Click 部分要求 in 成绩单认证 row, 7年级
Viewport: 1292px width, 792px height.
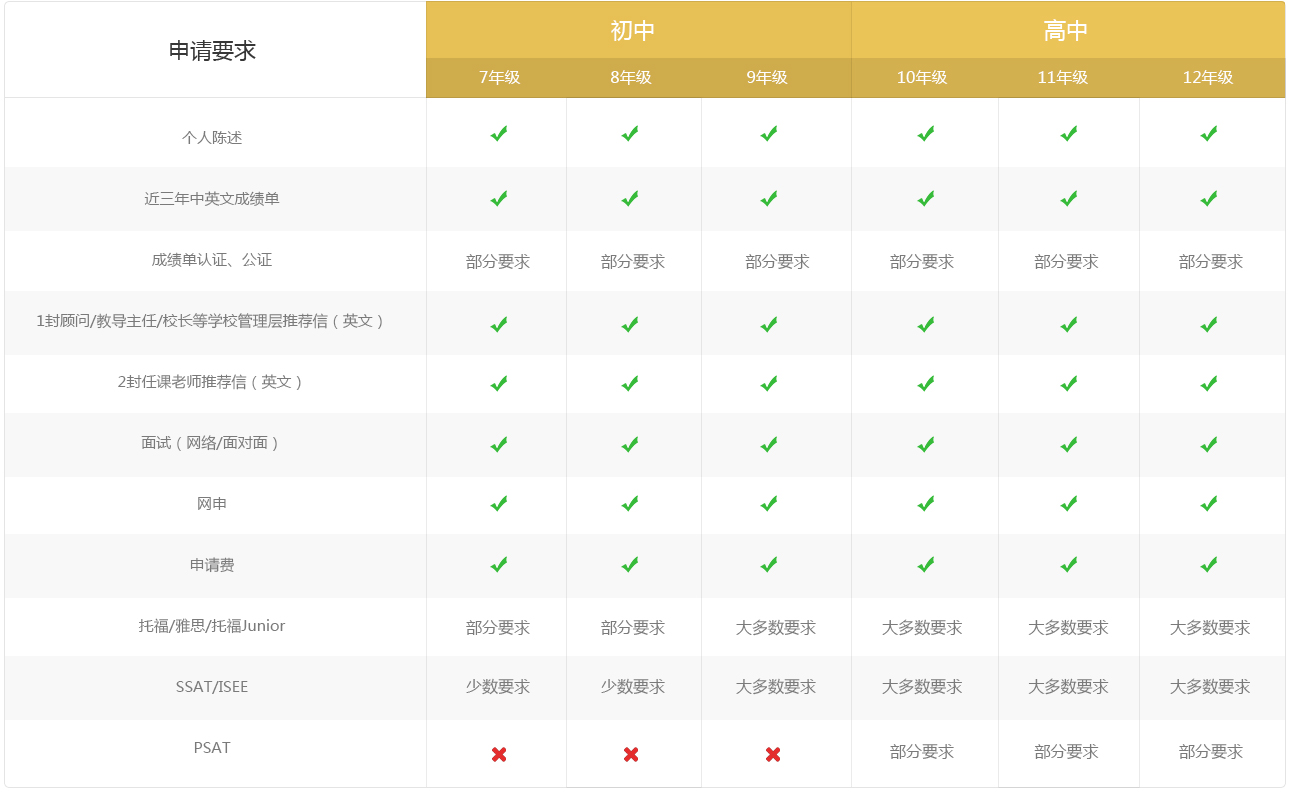(x=498, y=262)
